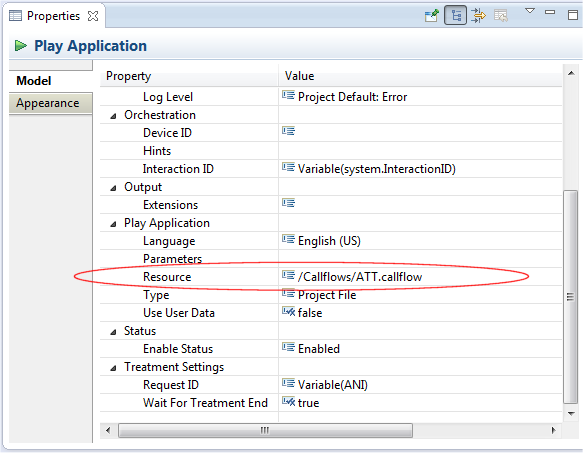
Task: Click the Interaction ID value icon
Action: pos(288,168)
